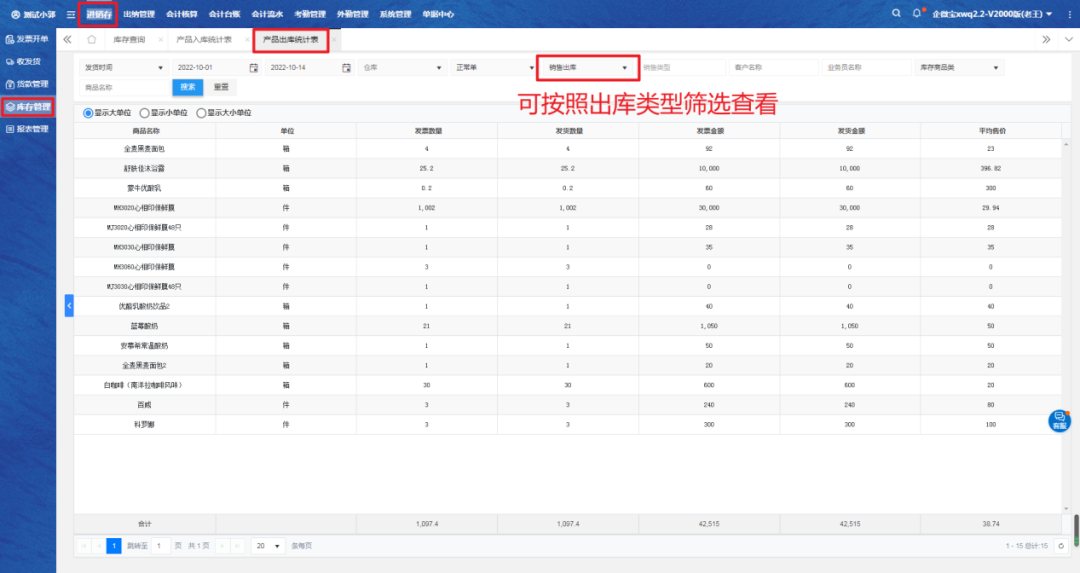1080x573 pixels.
Task: Open the 仓库 warehouse dropdown
Action: 401,68
